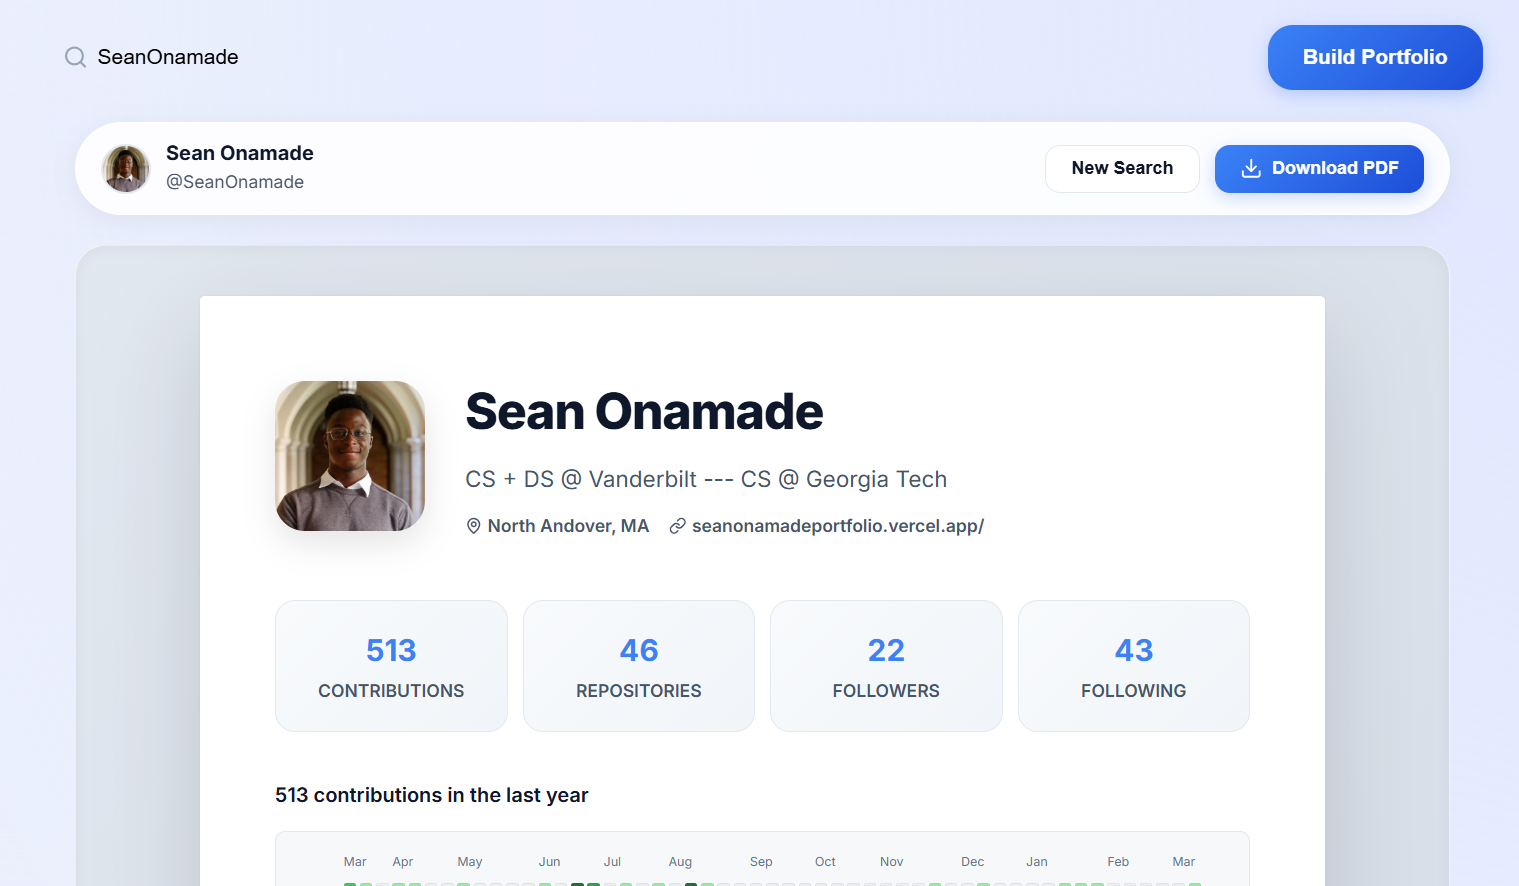Click the Dec month label in contribution graph
This screenshot has width=1519, height=886.
(x=972, y=862)
